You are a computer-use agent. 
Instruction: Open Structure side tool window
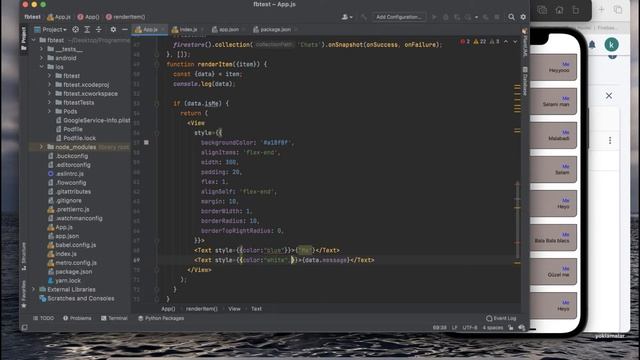(24, 256)
